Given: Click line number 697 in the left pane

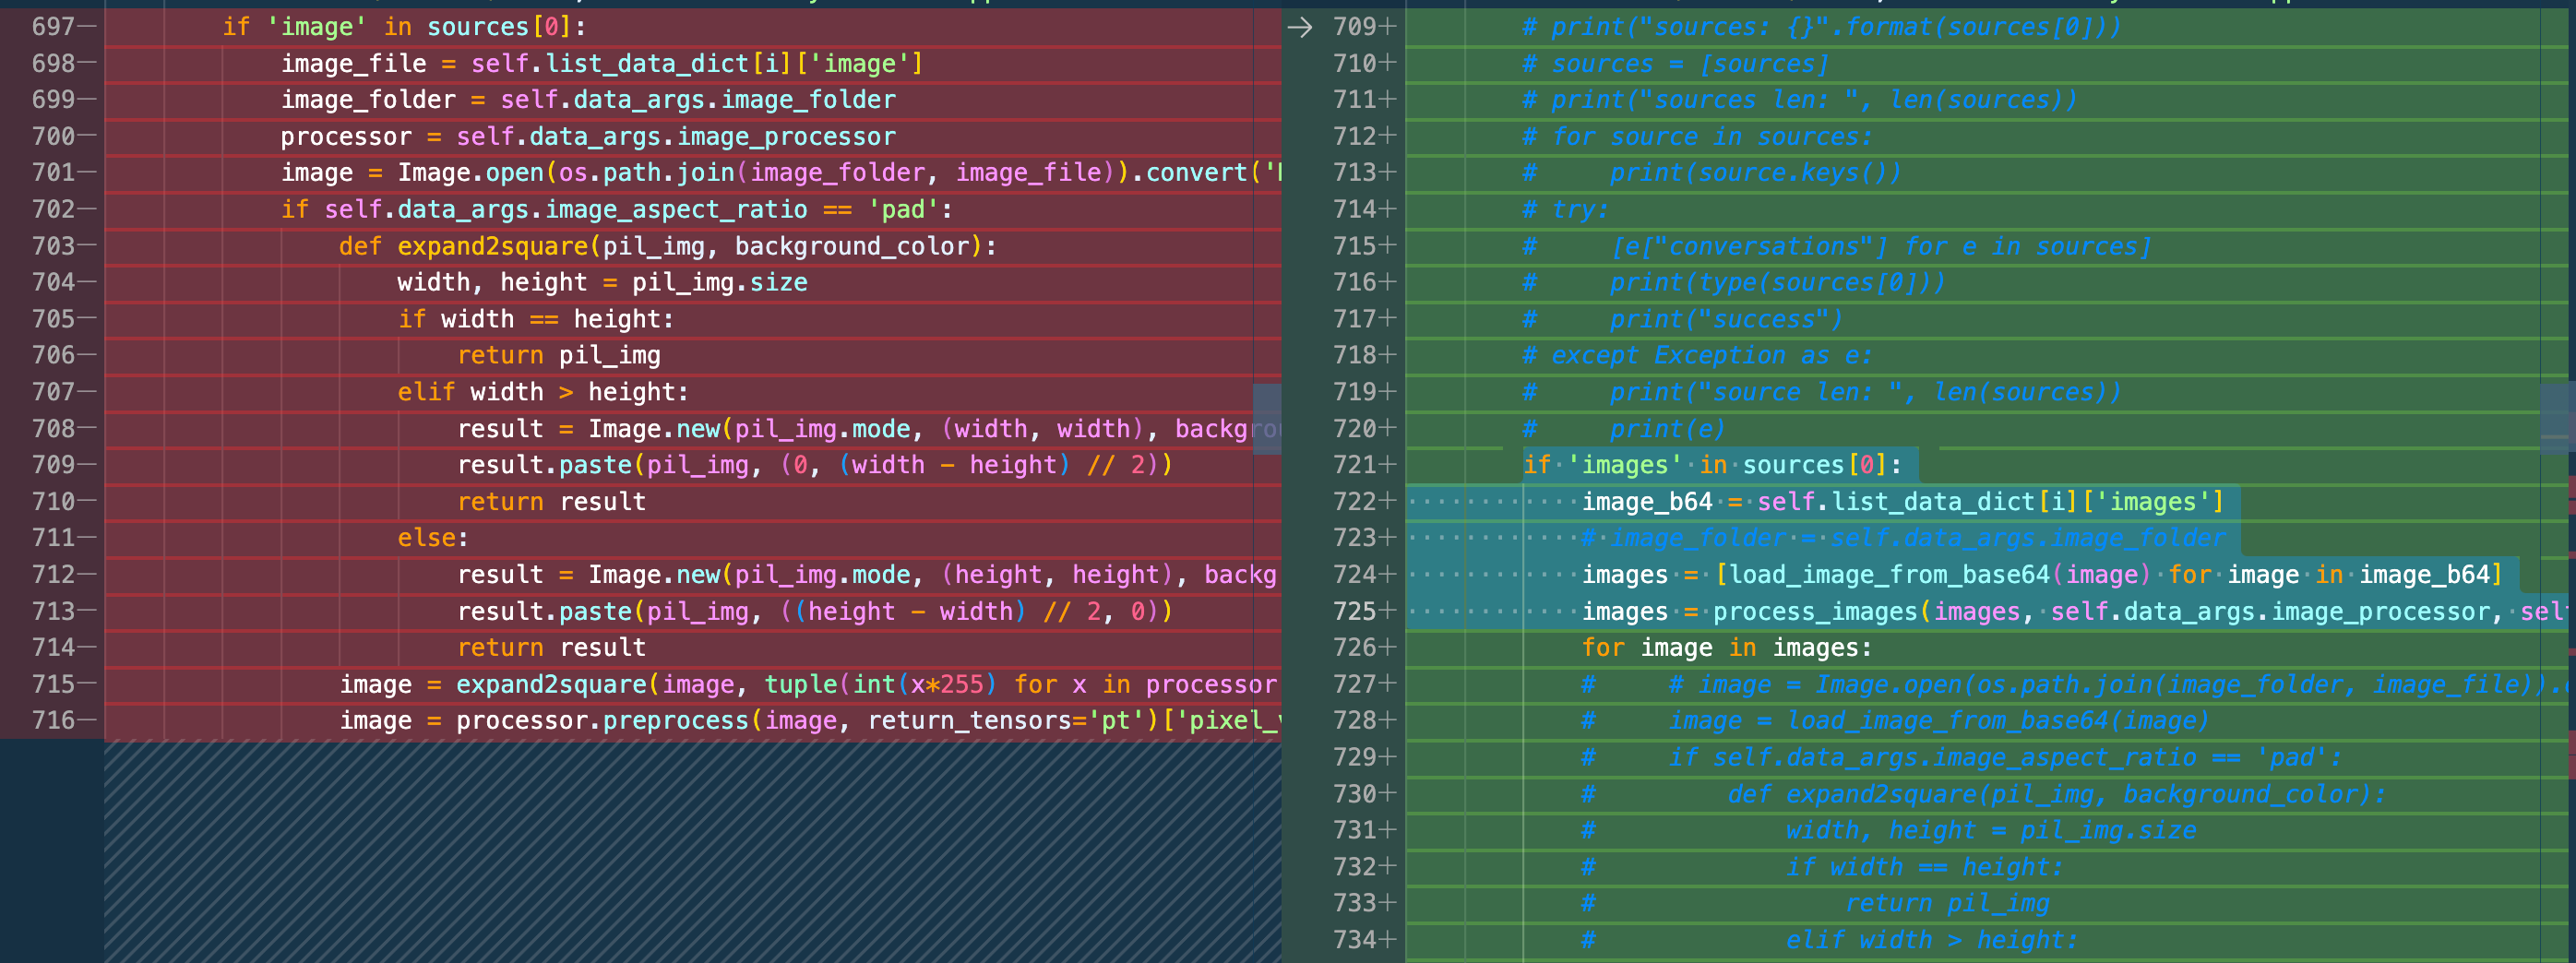Looking at the screenshot, I should pos(53,27).
